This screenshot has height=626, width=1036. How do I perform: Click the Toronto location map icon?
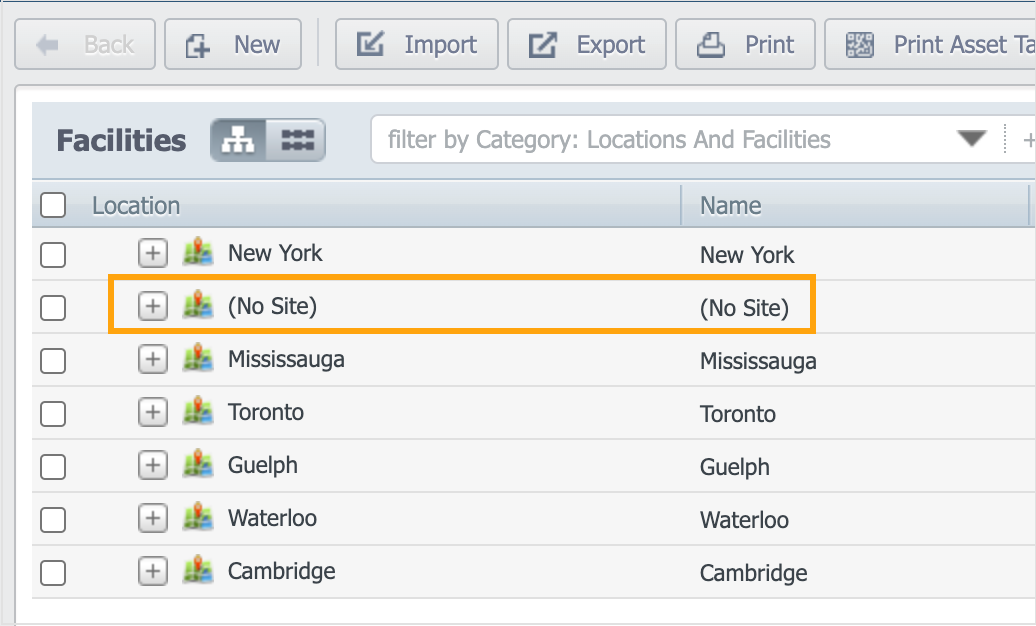[198, 412]
